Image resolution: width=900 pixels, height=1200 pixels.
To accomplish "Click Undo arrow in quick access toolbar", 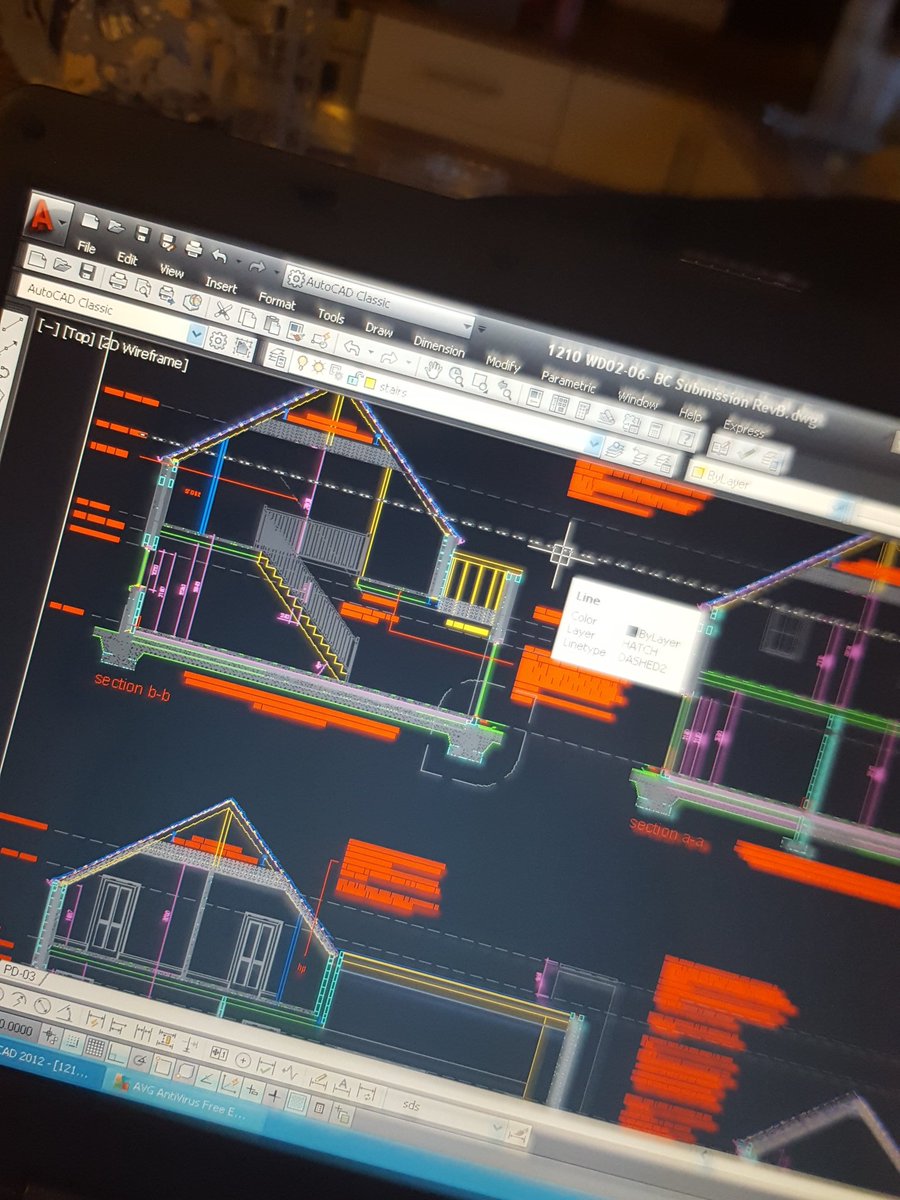I will click(219, 256).
